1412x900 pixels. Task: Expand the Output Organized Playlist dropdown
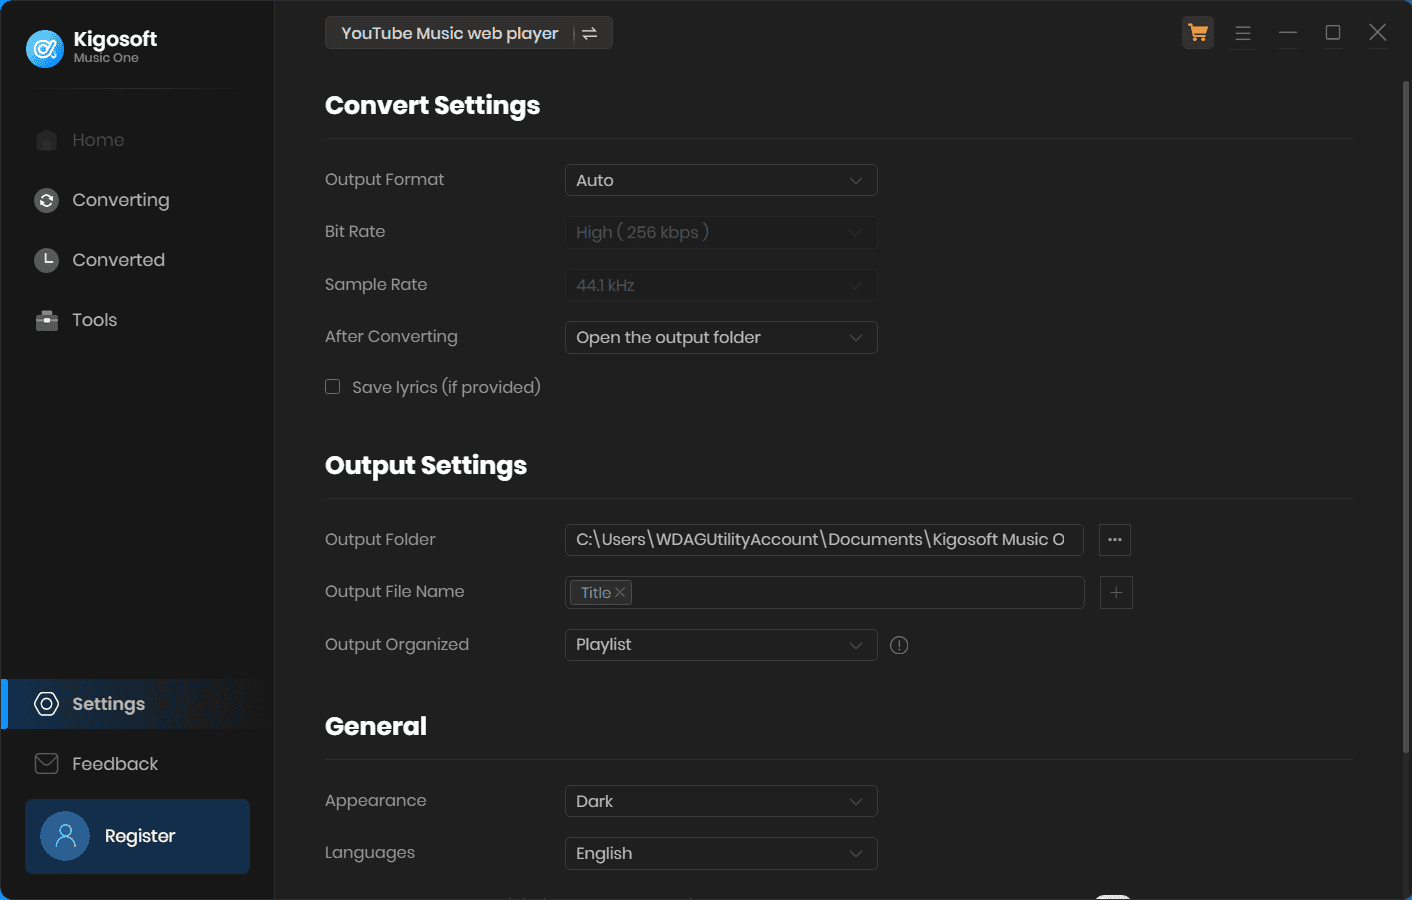tap(721, 645)
